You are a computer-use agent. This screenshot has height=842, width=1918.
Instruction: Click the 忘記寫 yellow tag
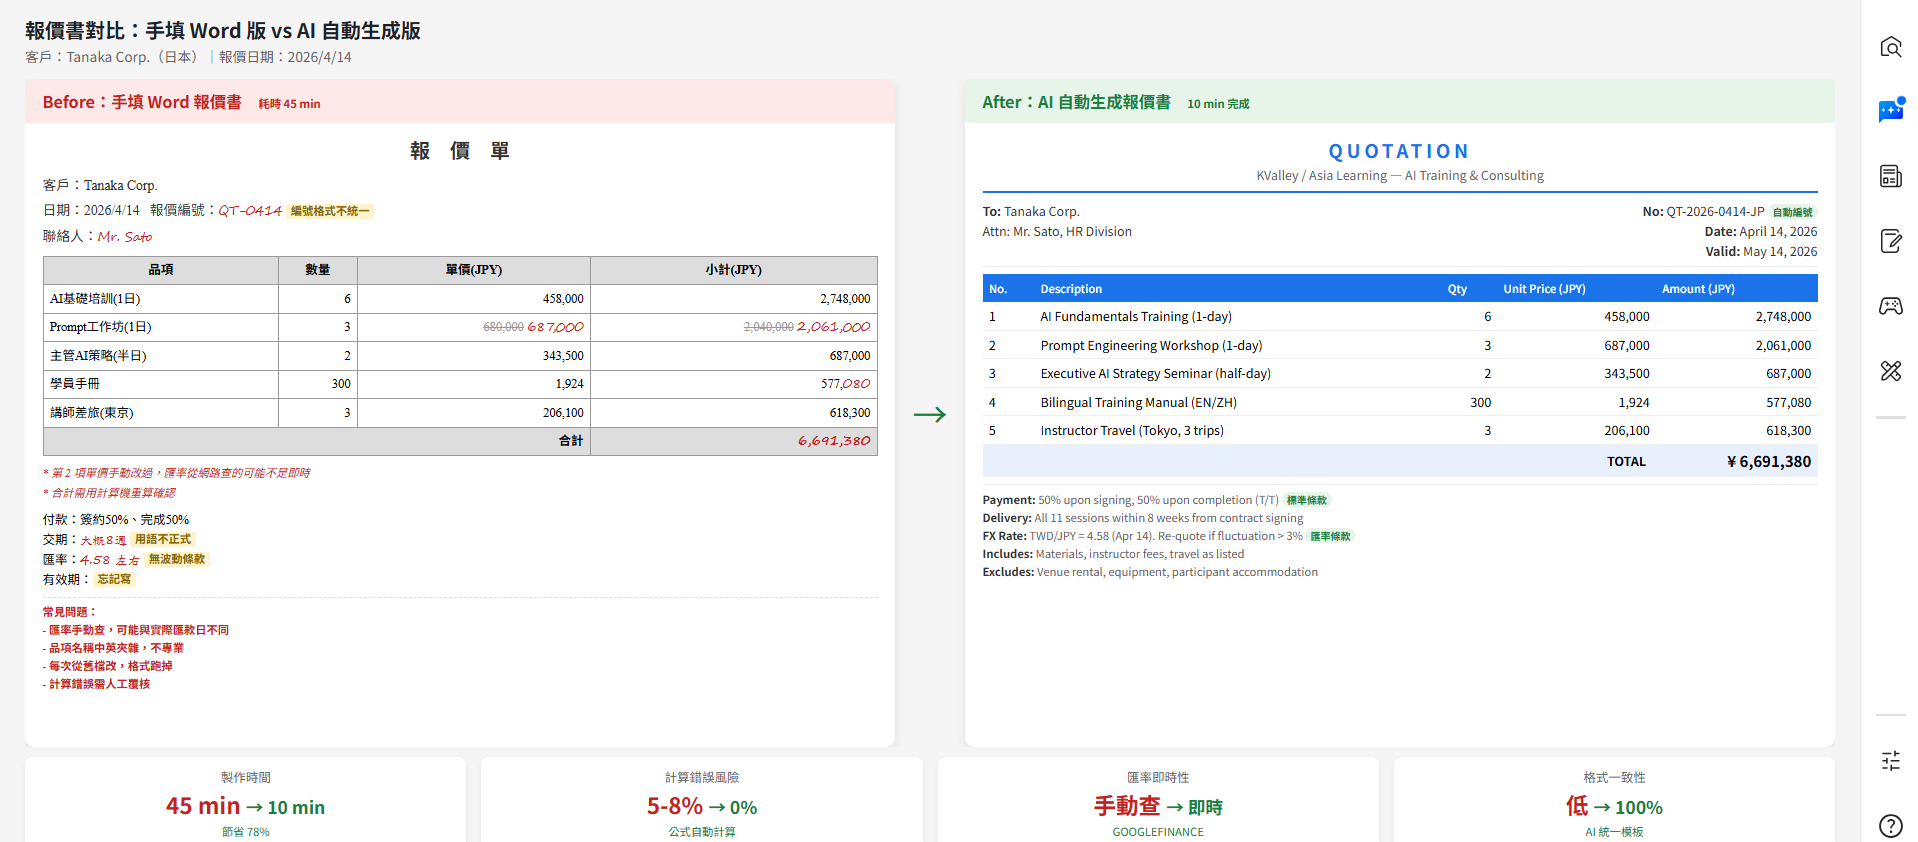(114, 579)
